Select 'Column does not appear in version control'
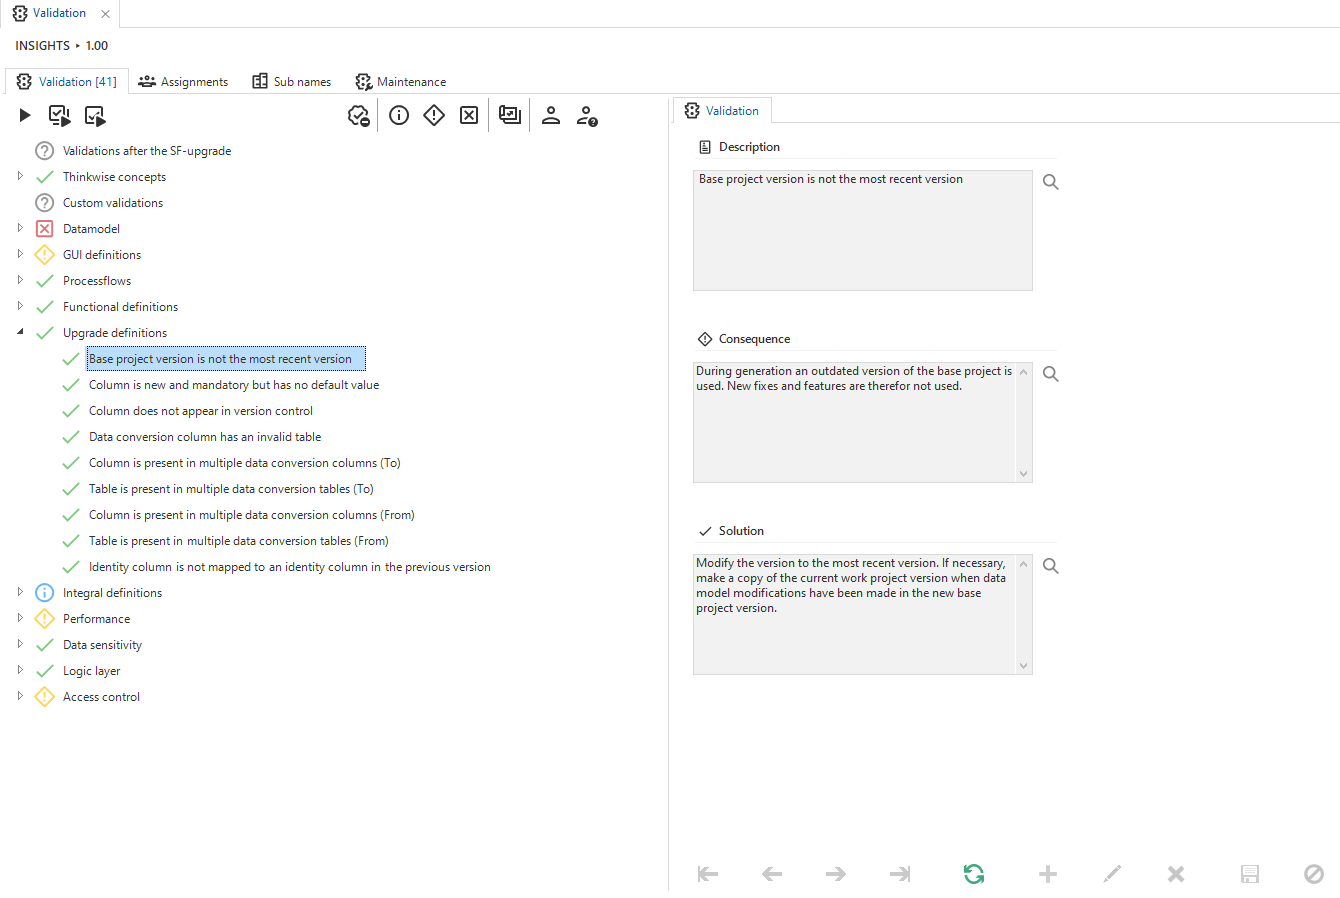Viewport: 1340px width, 898px height. (x=201, y=411)
